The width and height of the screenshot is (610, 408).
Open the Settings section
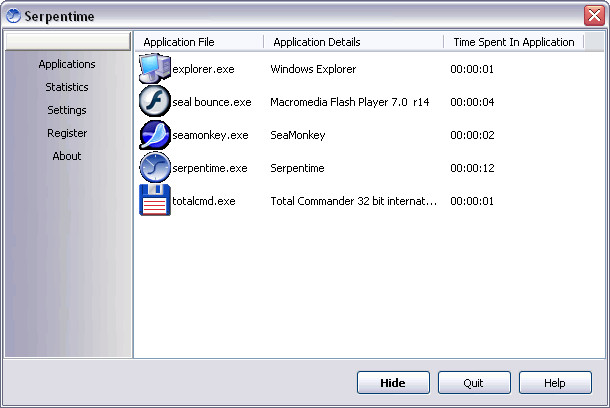pyautogui.click(x=67, y=110)
